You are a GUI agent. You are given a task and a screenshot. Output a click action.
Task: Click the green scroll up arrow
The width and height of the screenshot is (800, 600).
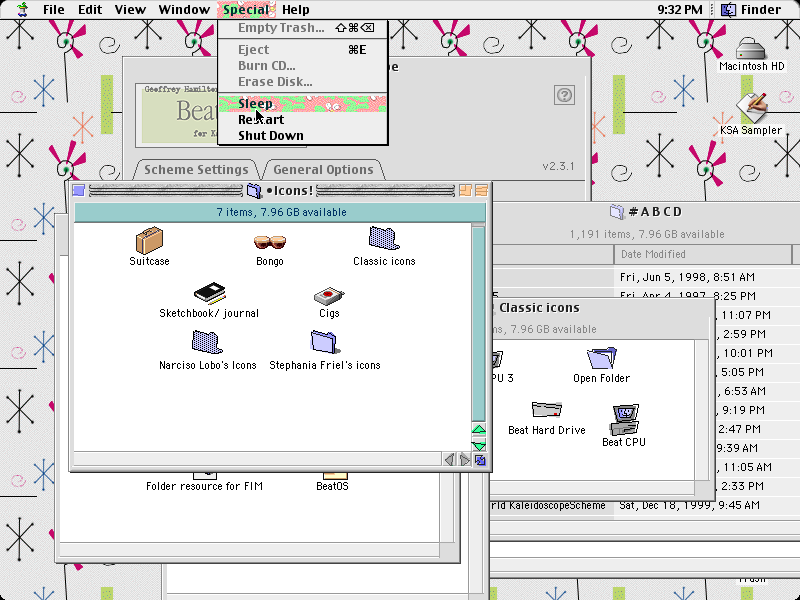pyautogui.click(x=479, y=430)
